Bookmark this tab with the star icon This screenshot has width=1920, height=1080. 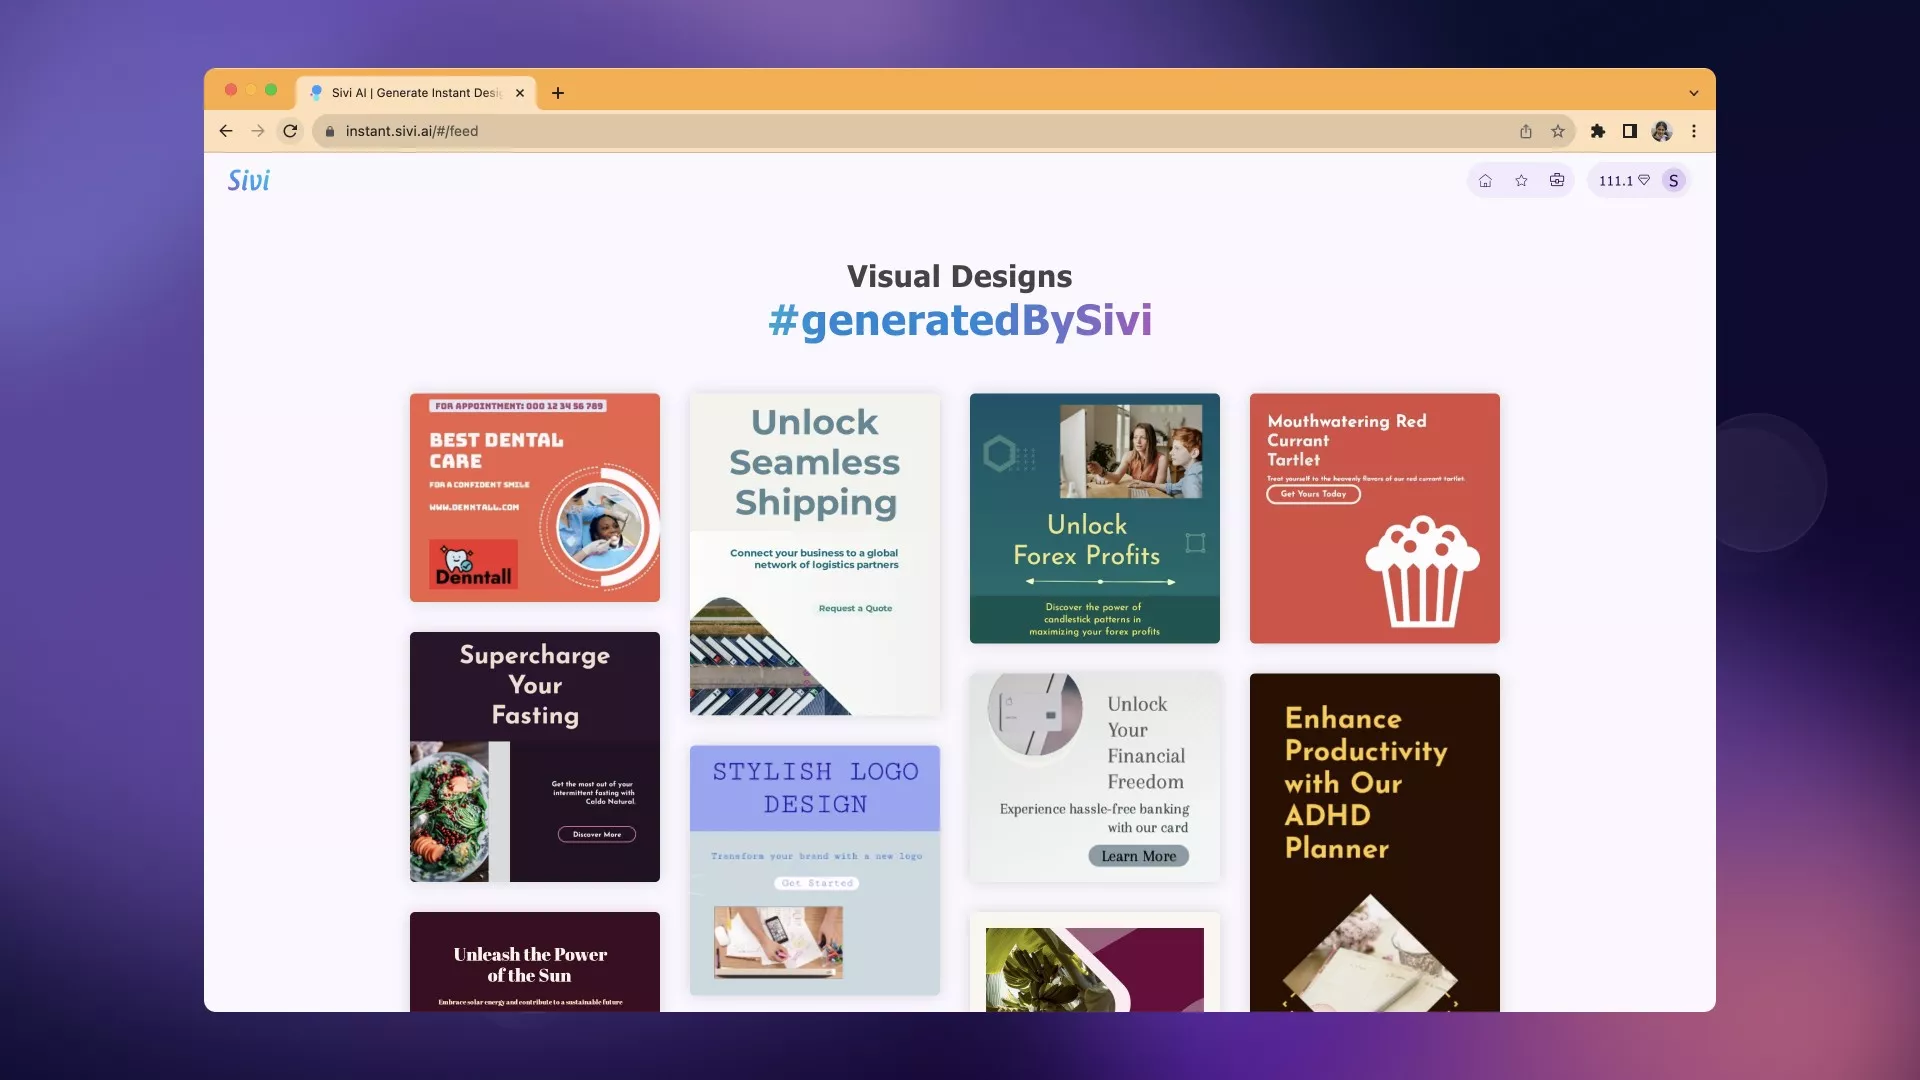point(1558,131)
